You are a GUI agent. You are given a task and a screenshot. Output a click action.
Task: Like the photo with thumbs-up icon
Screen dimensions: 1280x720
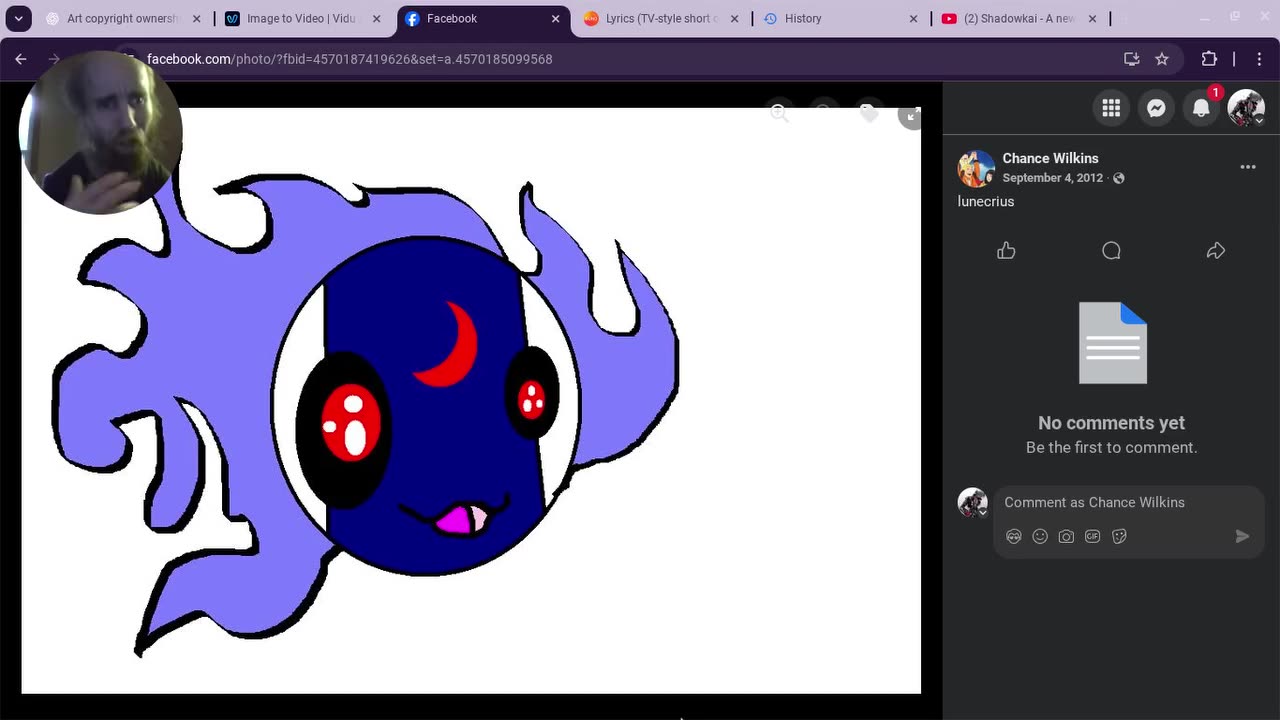pos(1006,251)
